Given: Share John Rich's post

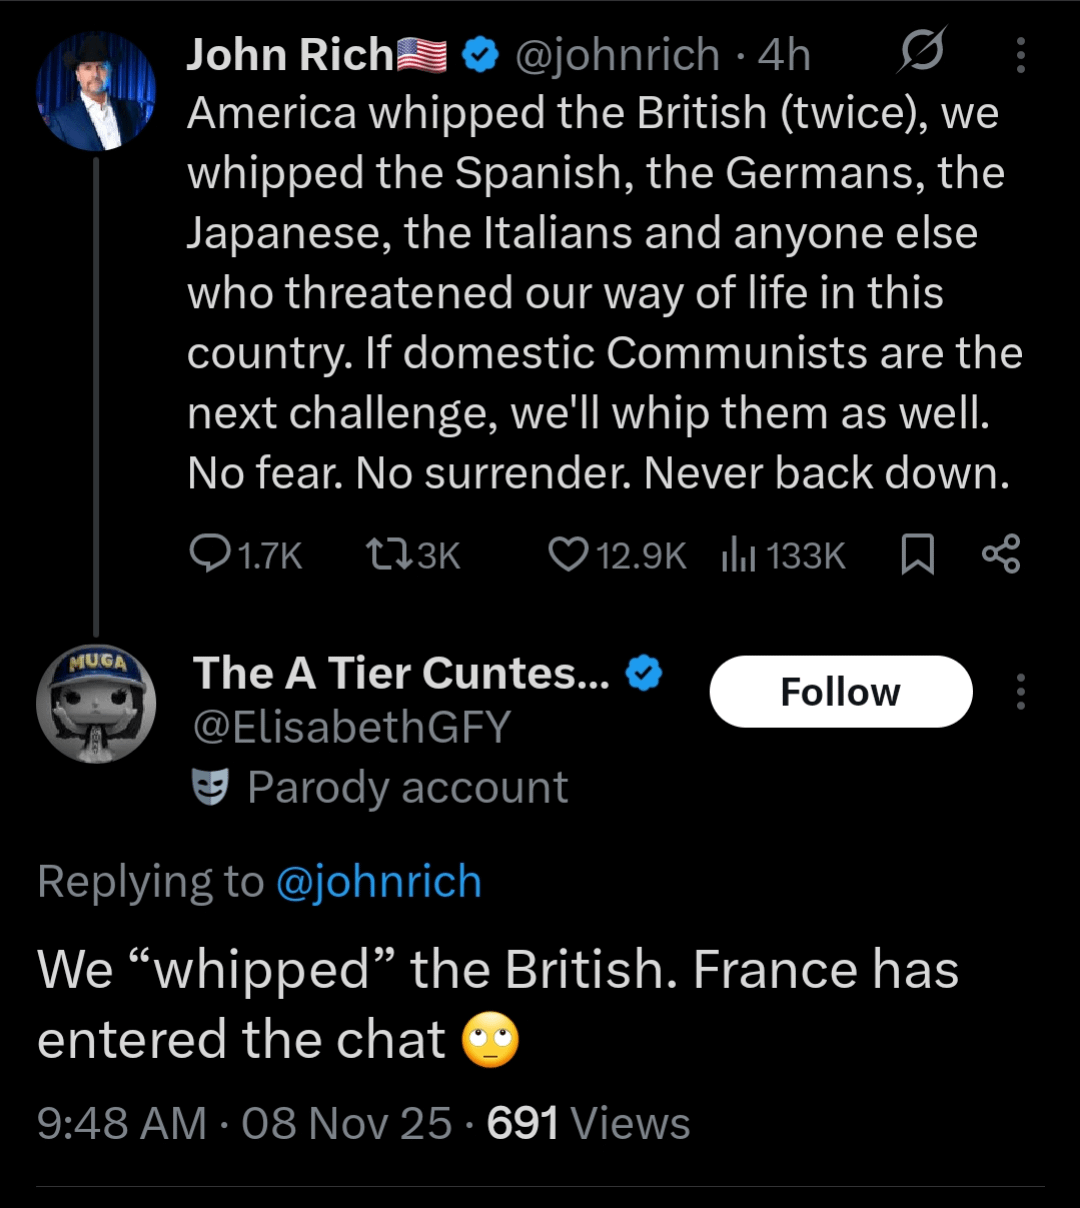Looking at the screenshot, I should (1000, 554).
